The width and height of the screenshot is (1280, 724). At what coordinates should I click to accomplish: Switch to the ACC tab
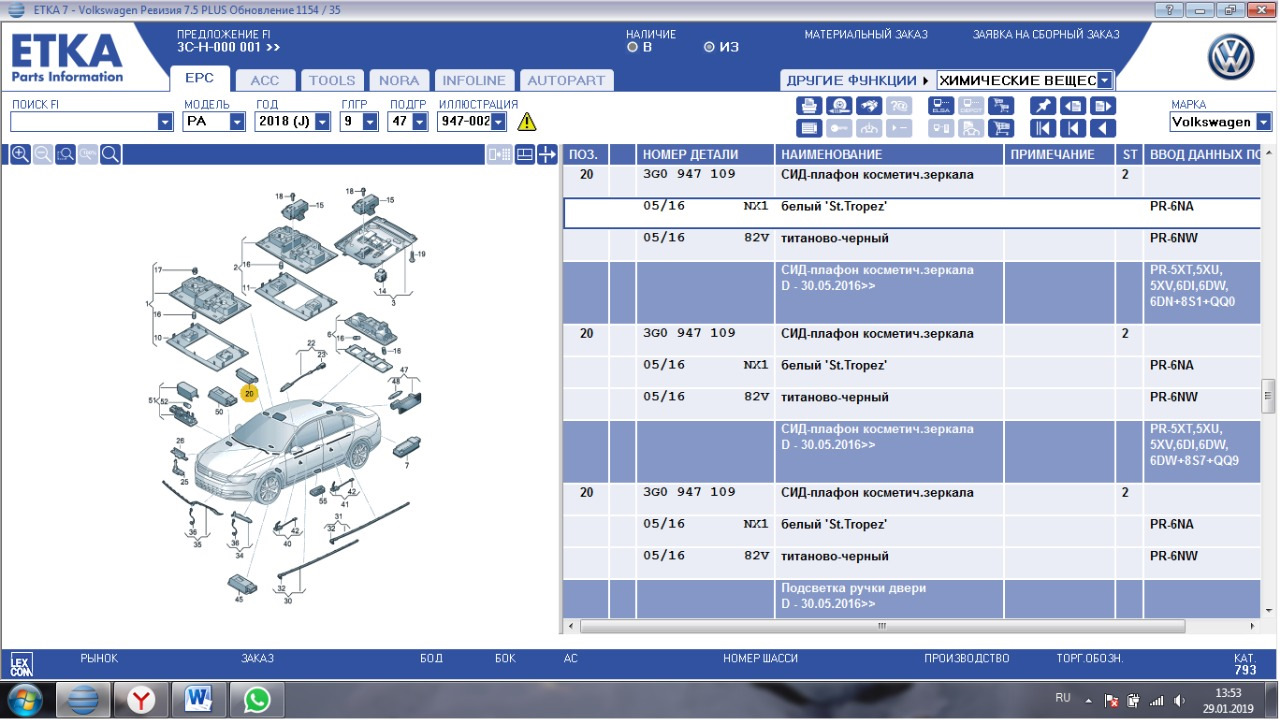point(265,80)
